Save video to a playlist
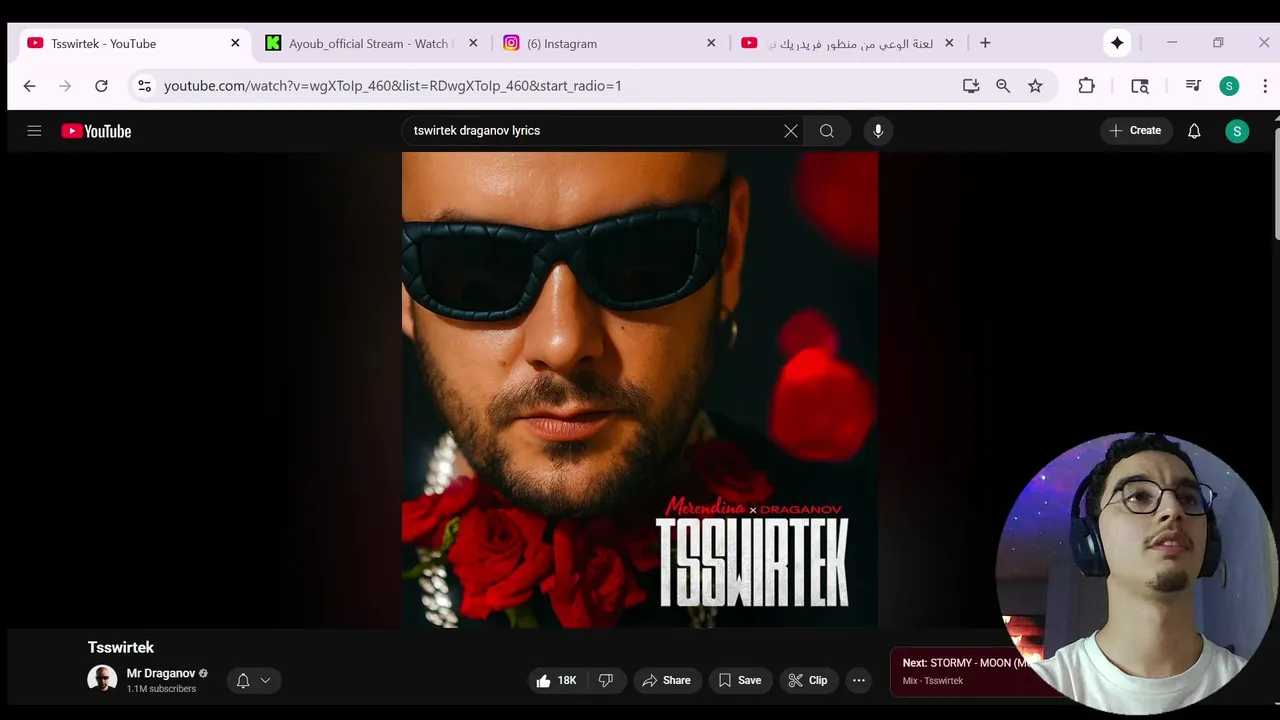Viewport: 1280px width, 720px height. point(740,680)
